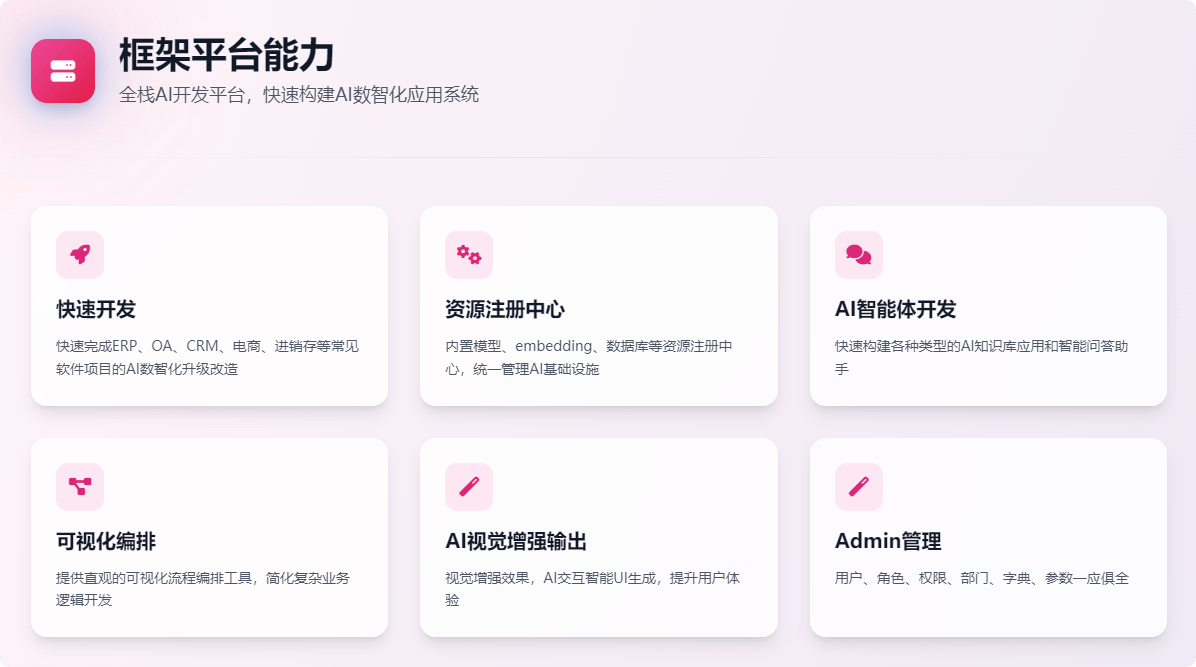
Task: Click the Admin管理 card title
Action: [888, 542]
